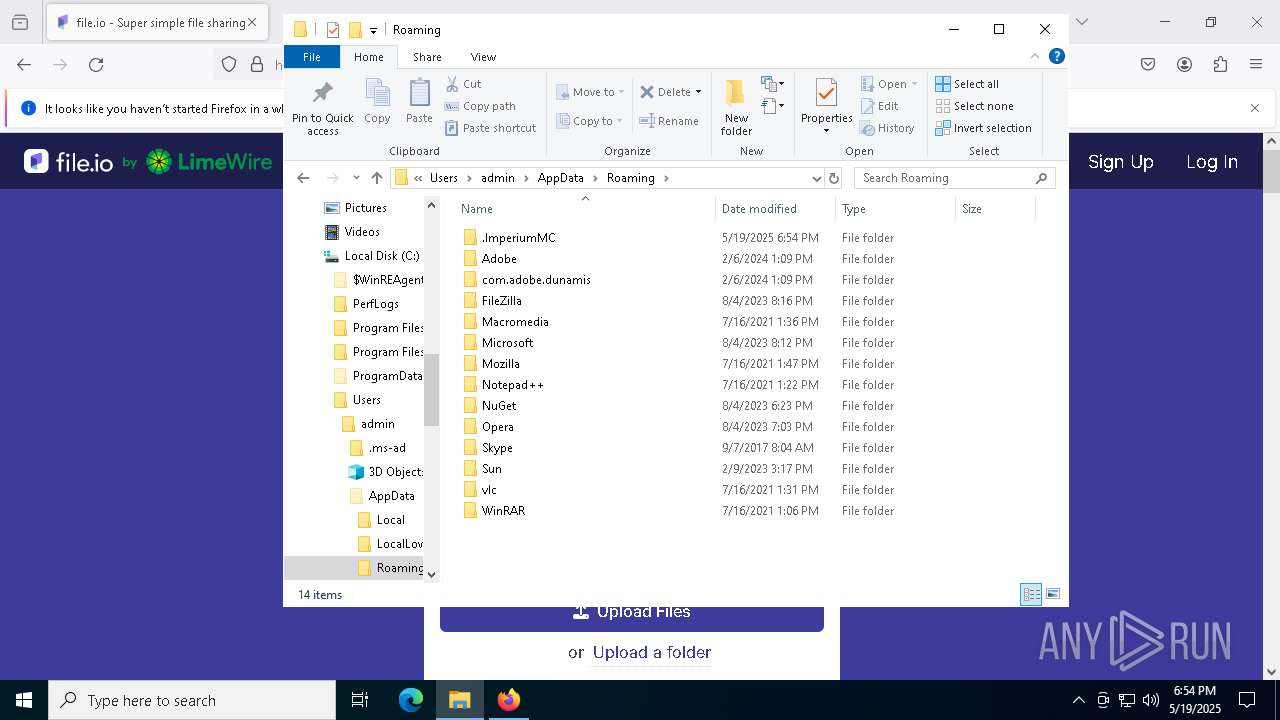Click Select all in ribbon
Image resolution: width=1280 pixels, height=720 pixels.
[x=967, y=84]
